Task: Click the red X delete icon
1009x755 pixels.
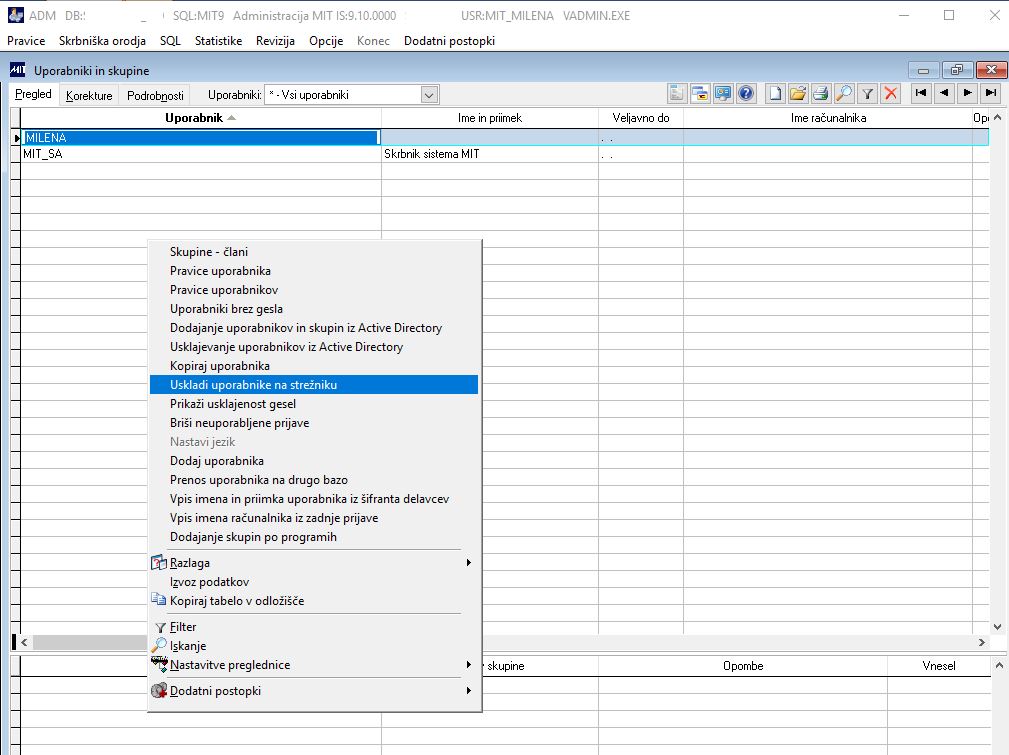Action: (x=891, y=93)
